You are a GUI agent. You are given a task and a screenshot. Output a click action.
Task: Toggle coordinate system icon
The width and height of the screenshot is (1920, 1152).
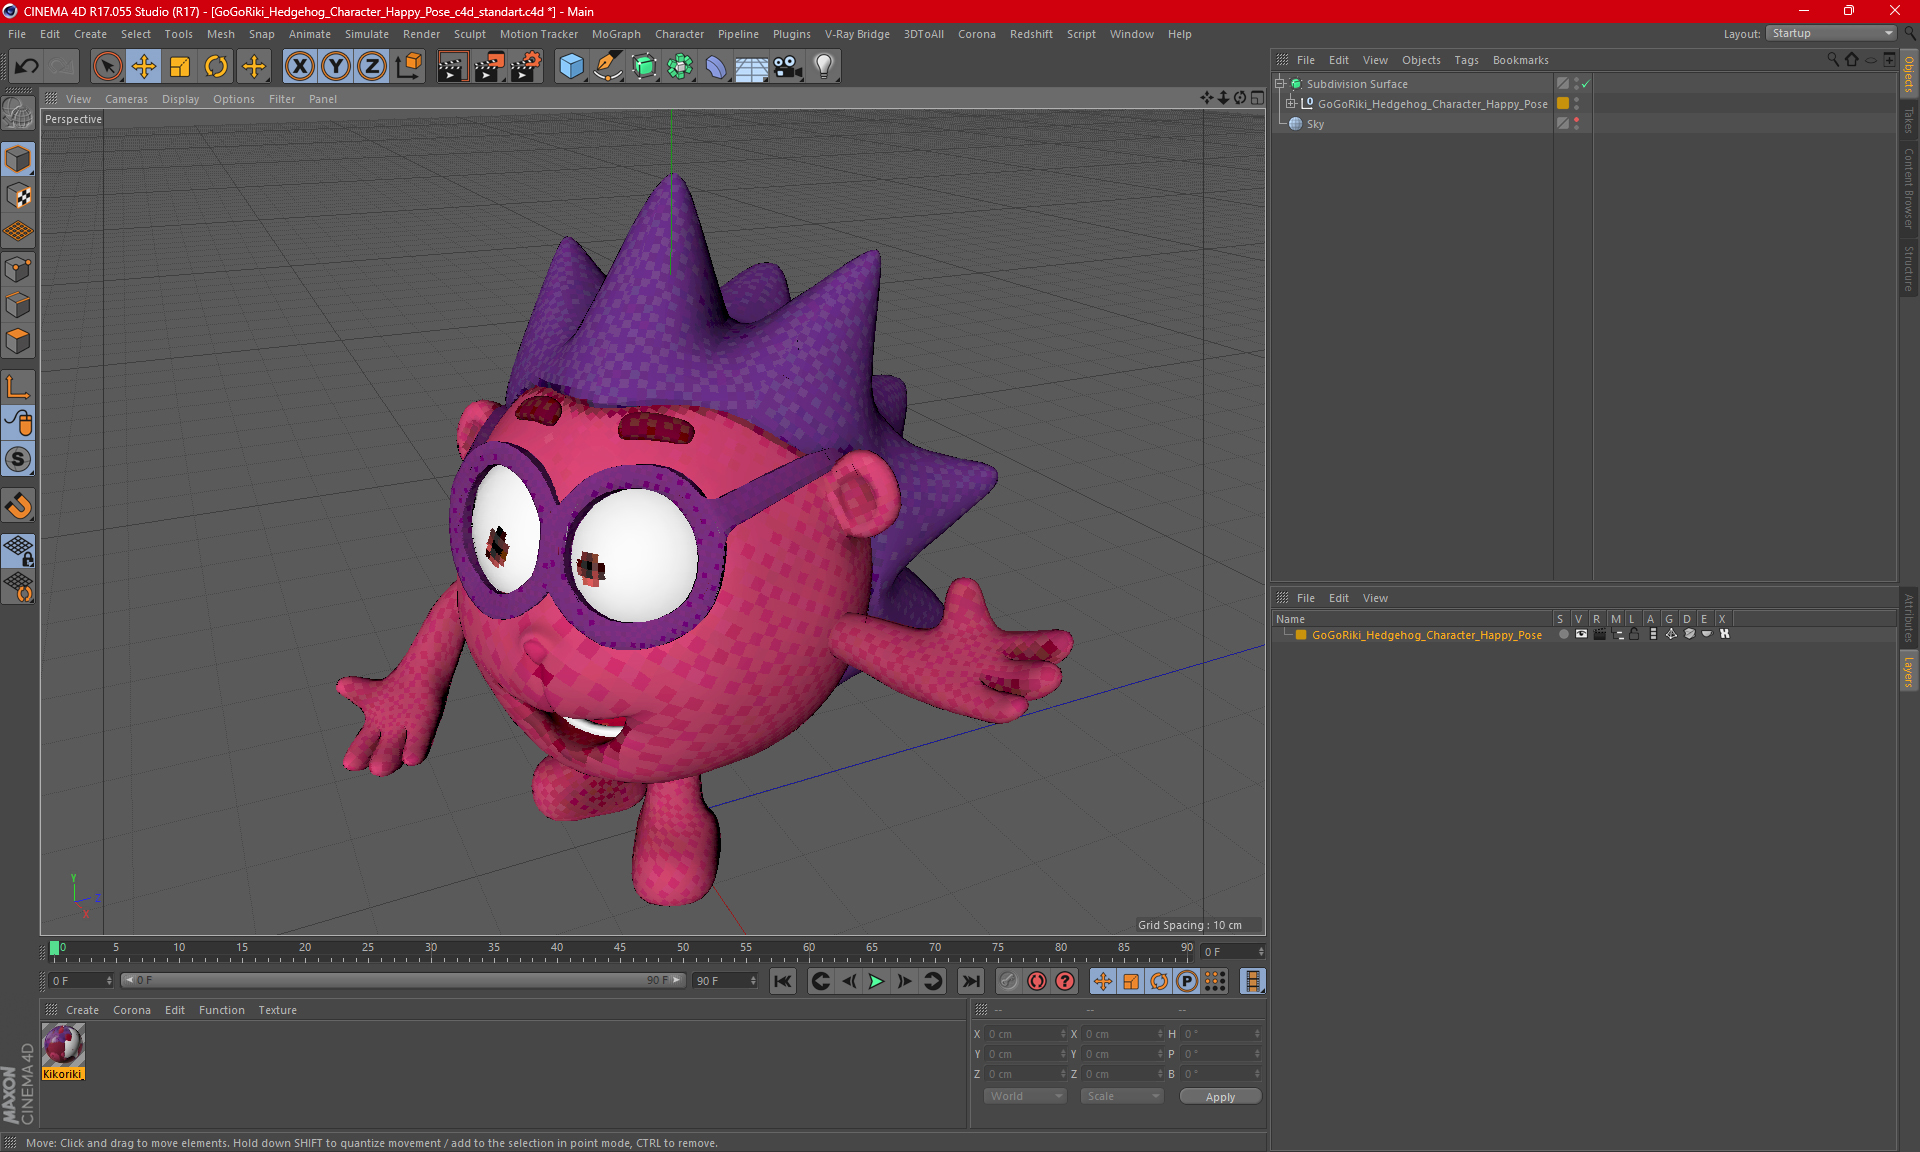408,66
